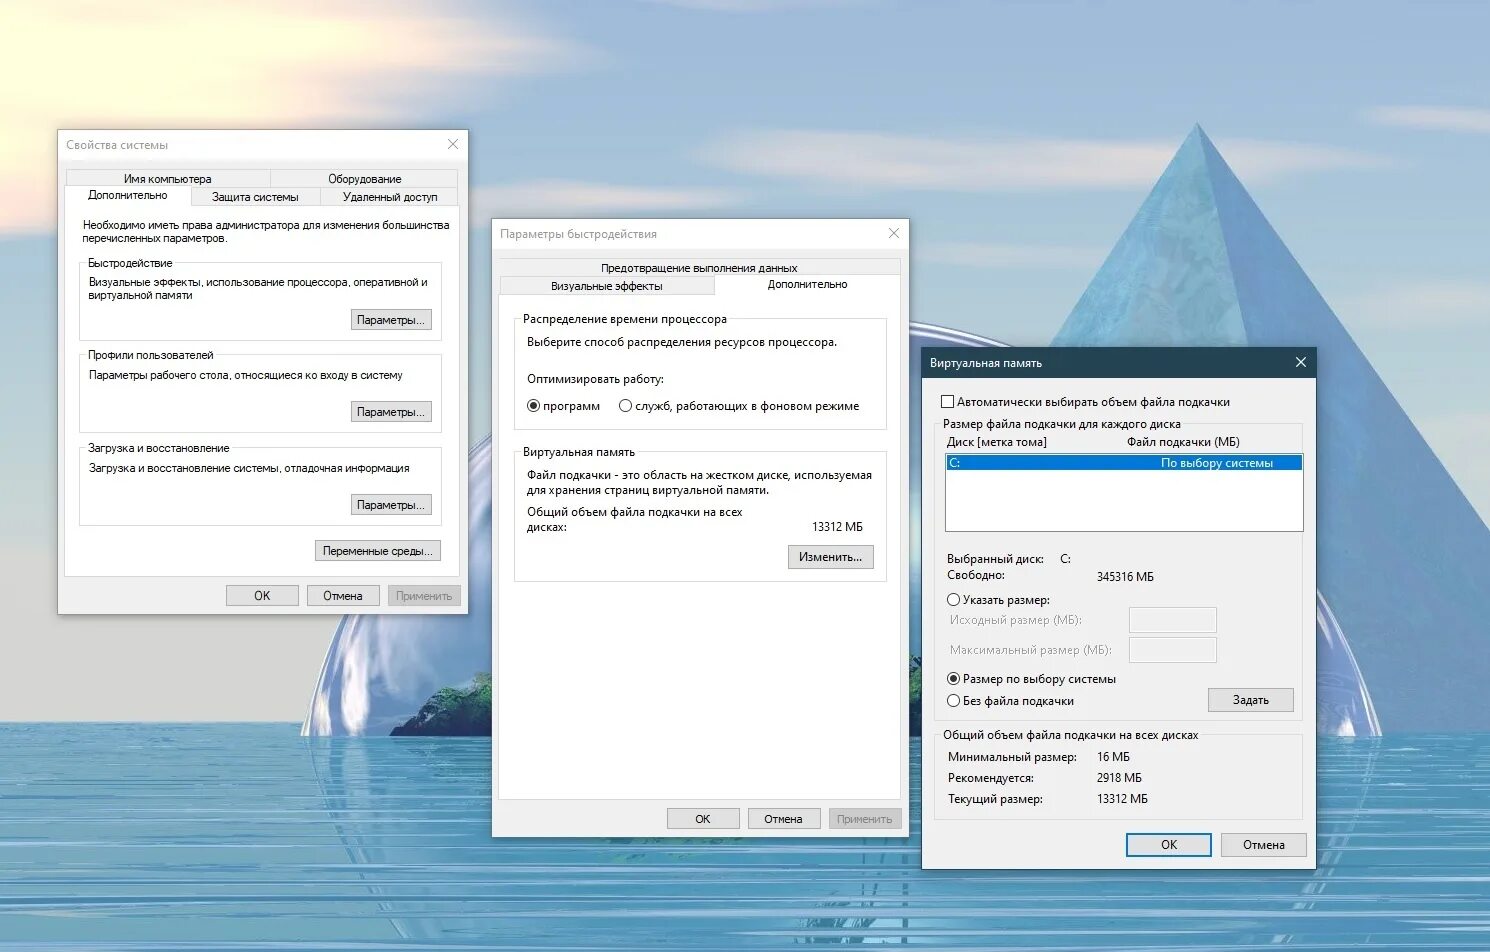Click Отмена in Параметры быстродействия
This screenshot has width=1490, height=952.
click(x=784, y=819)
